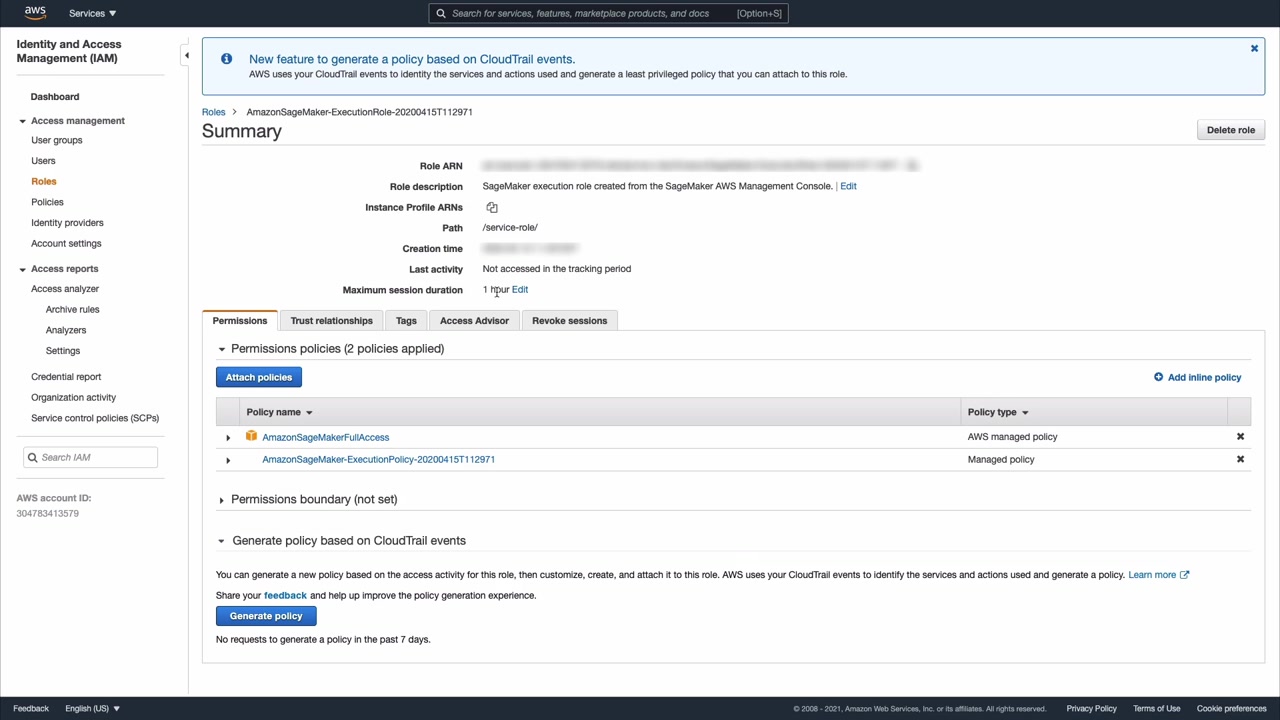Collapse Generate policy based on CloudTrail section

pos(222,541)
